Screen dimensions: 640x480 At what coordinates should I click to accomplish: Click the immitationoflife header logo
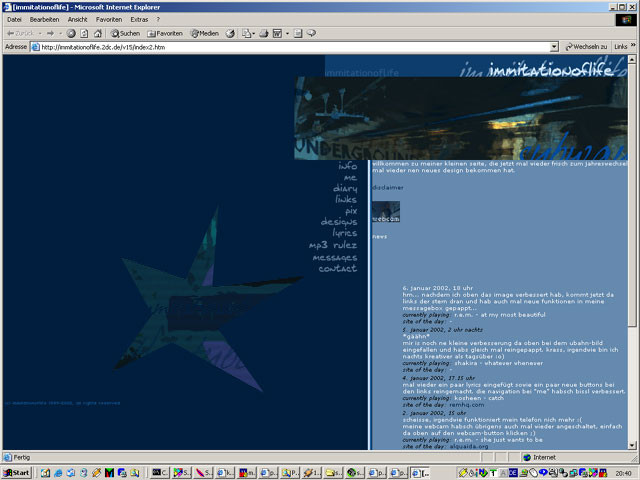click(x=551, y=70)
